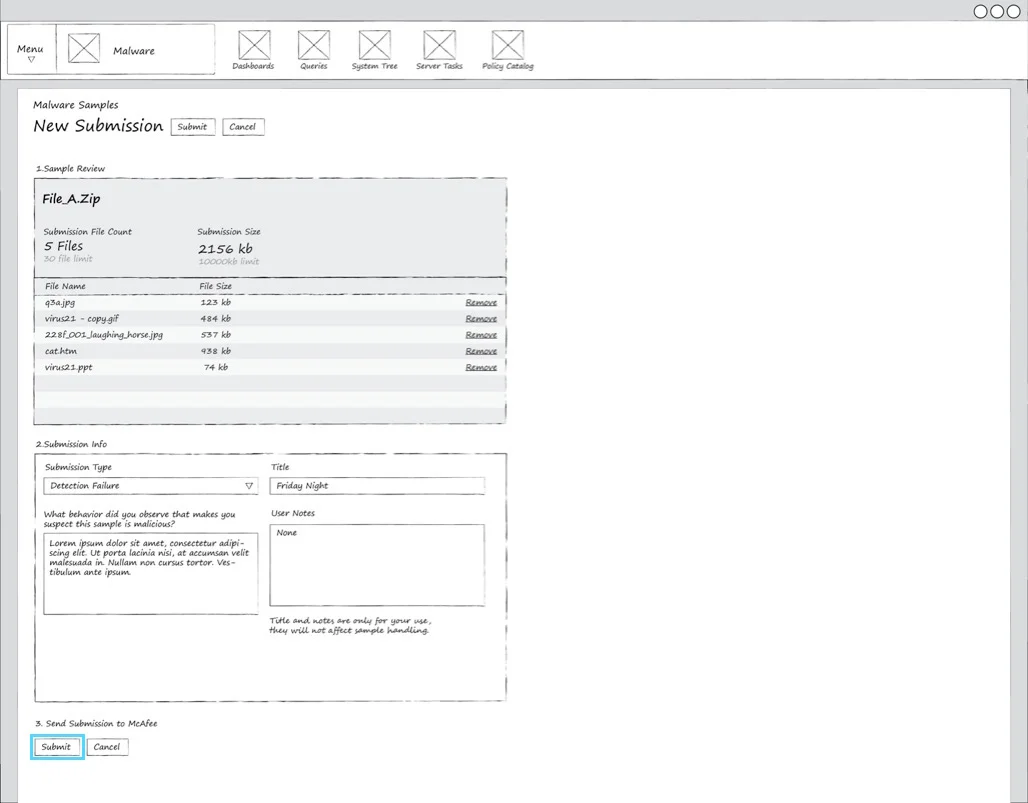Open the Menu dropdown

tap(31, 50)
